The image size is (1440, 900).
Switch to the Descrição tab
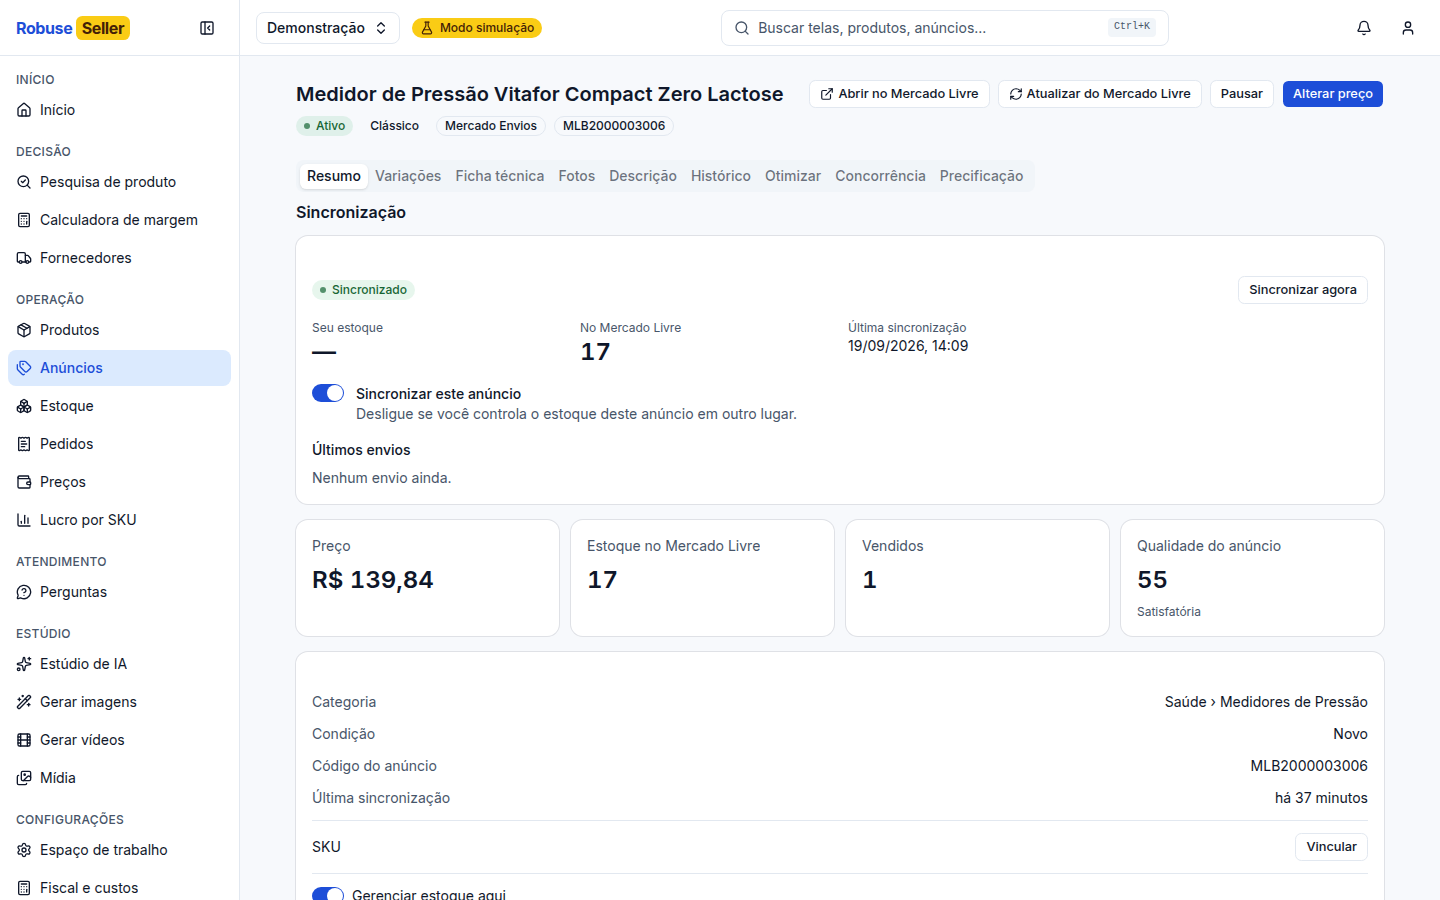click(x=643, y=176)
